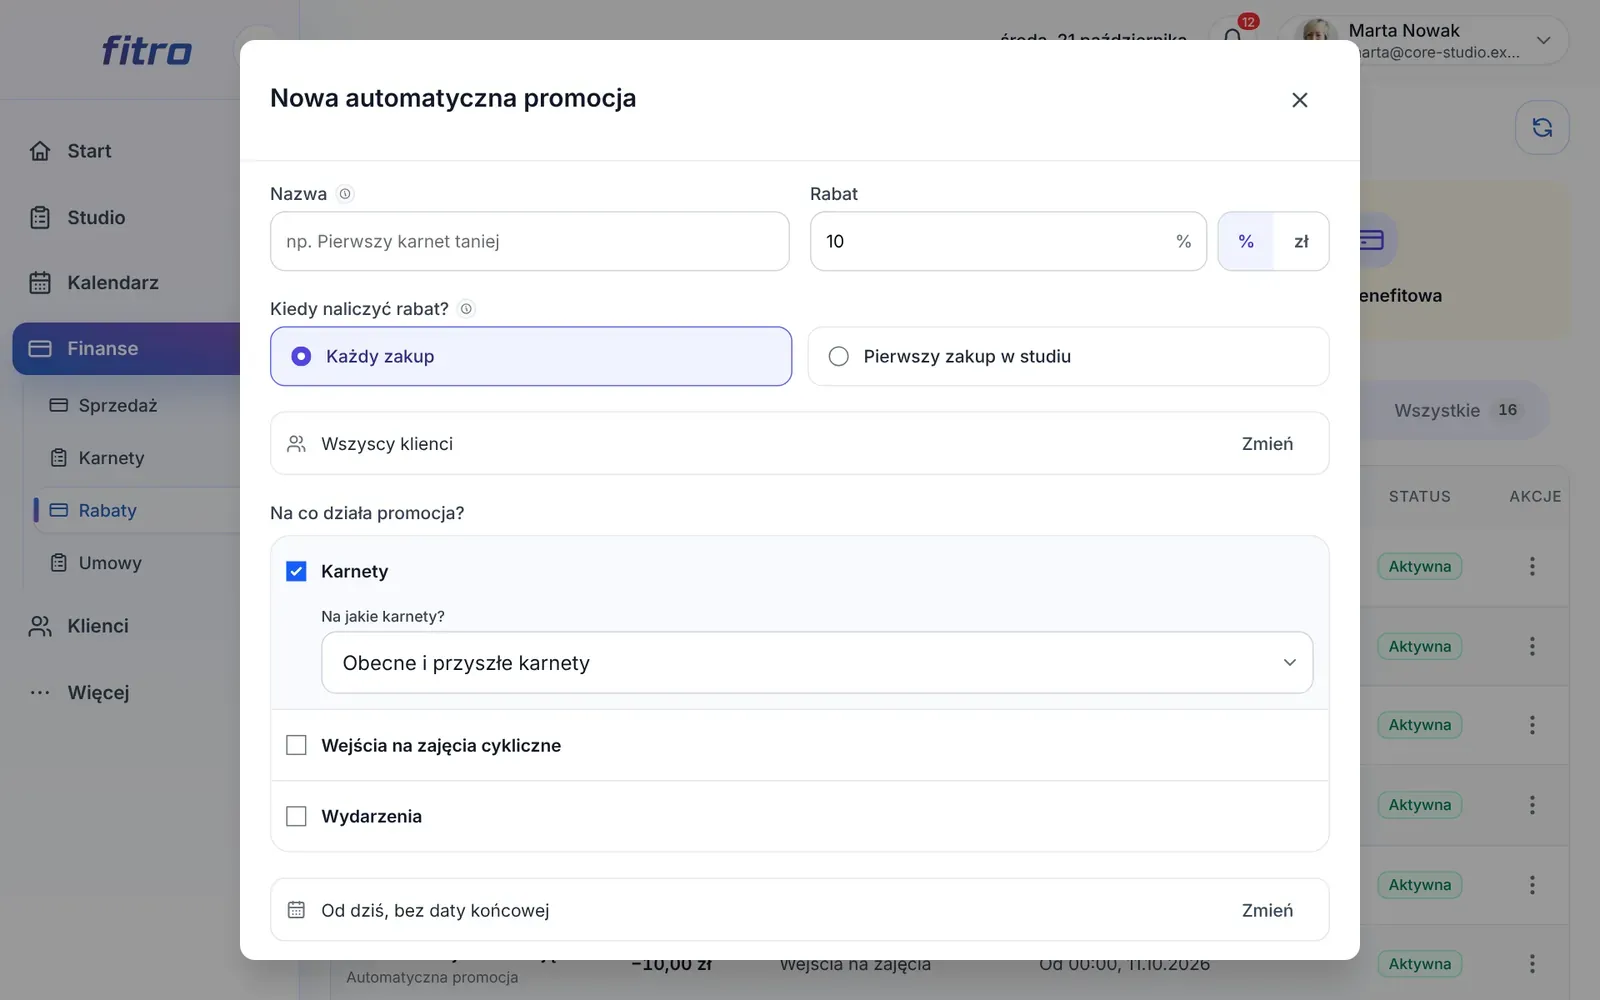This screenshot has width=1600, height=1000.
Task: Tick the Wydarzenia checkbox
Action: pos(296,816)
